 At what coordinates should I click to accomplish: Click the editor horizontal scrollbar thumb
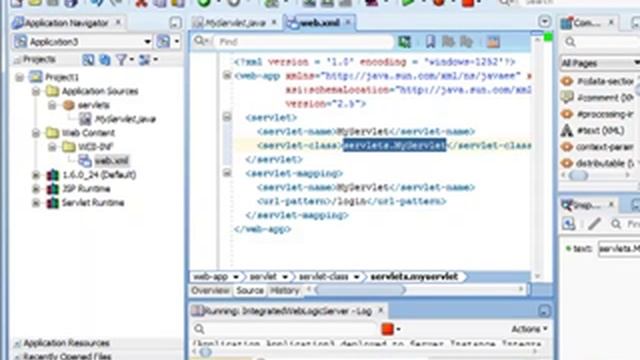coord(361,290)
